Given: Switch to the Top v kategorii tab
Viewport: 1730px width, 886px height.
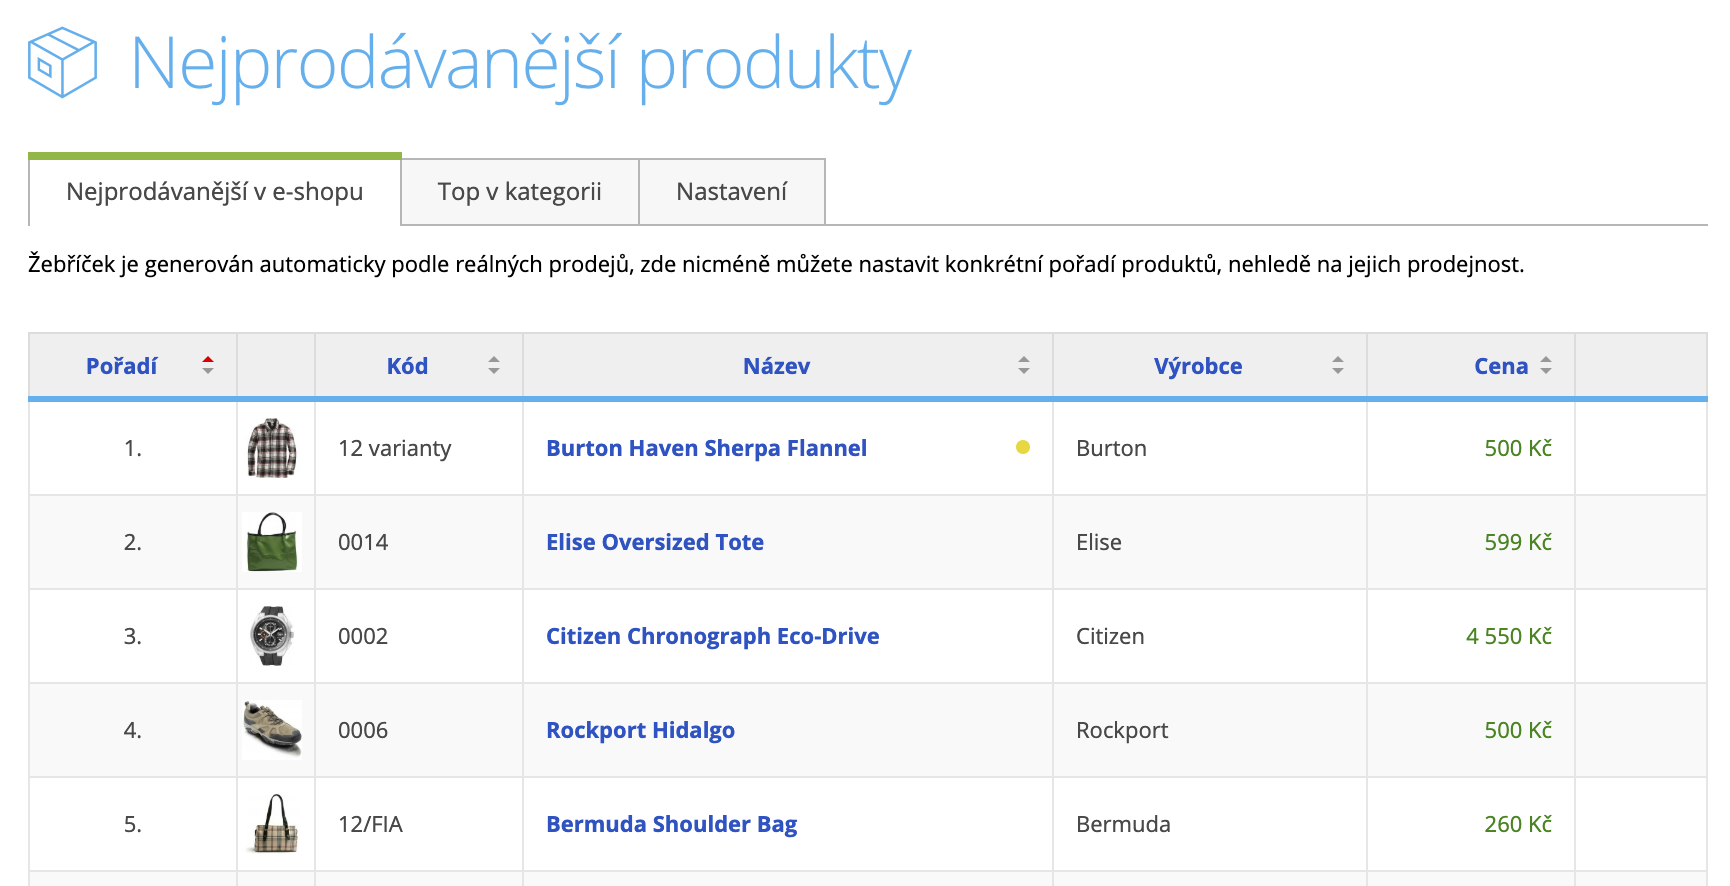Looking at the screenshot, I should point(520,191).
